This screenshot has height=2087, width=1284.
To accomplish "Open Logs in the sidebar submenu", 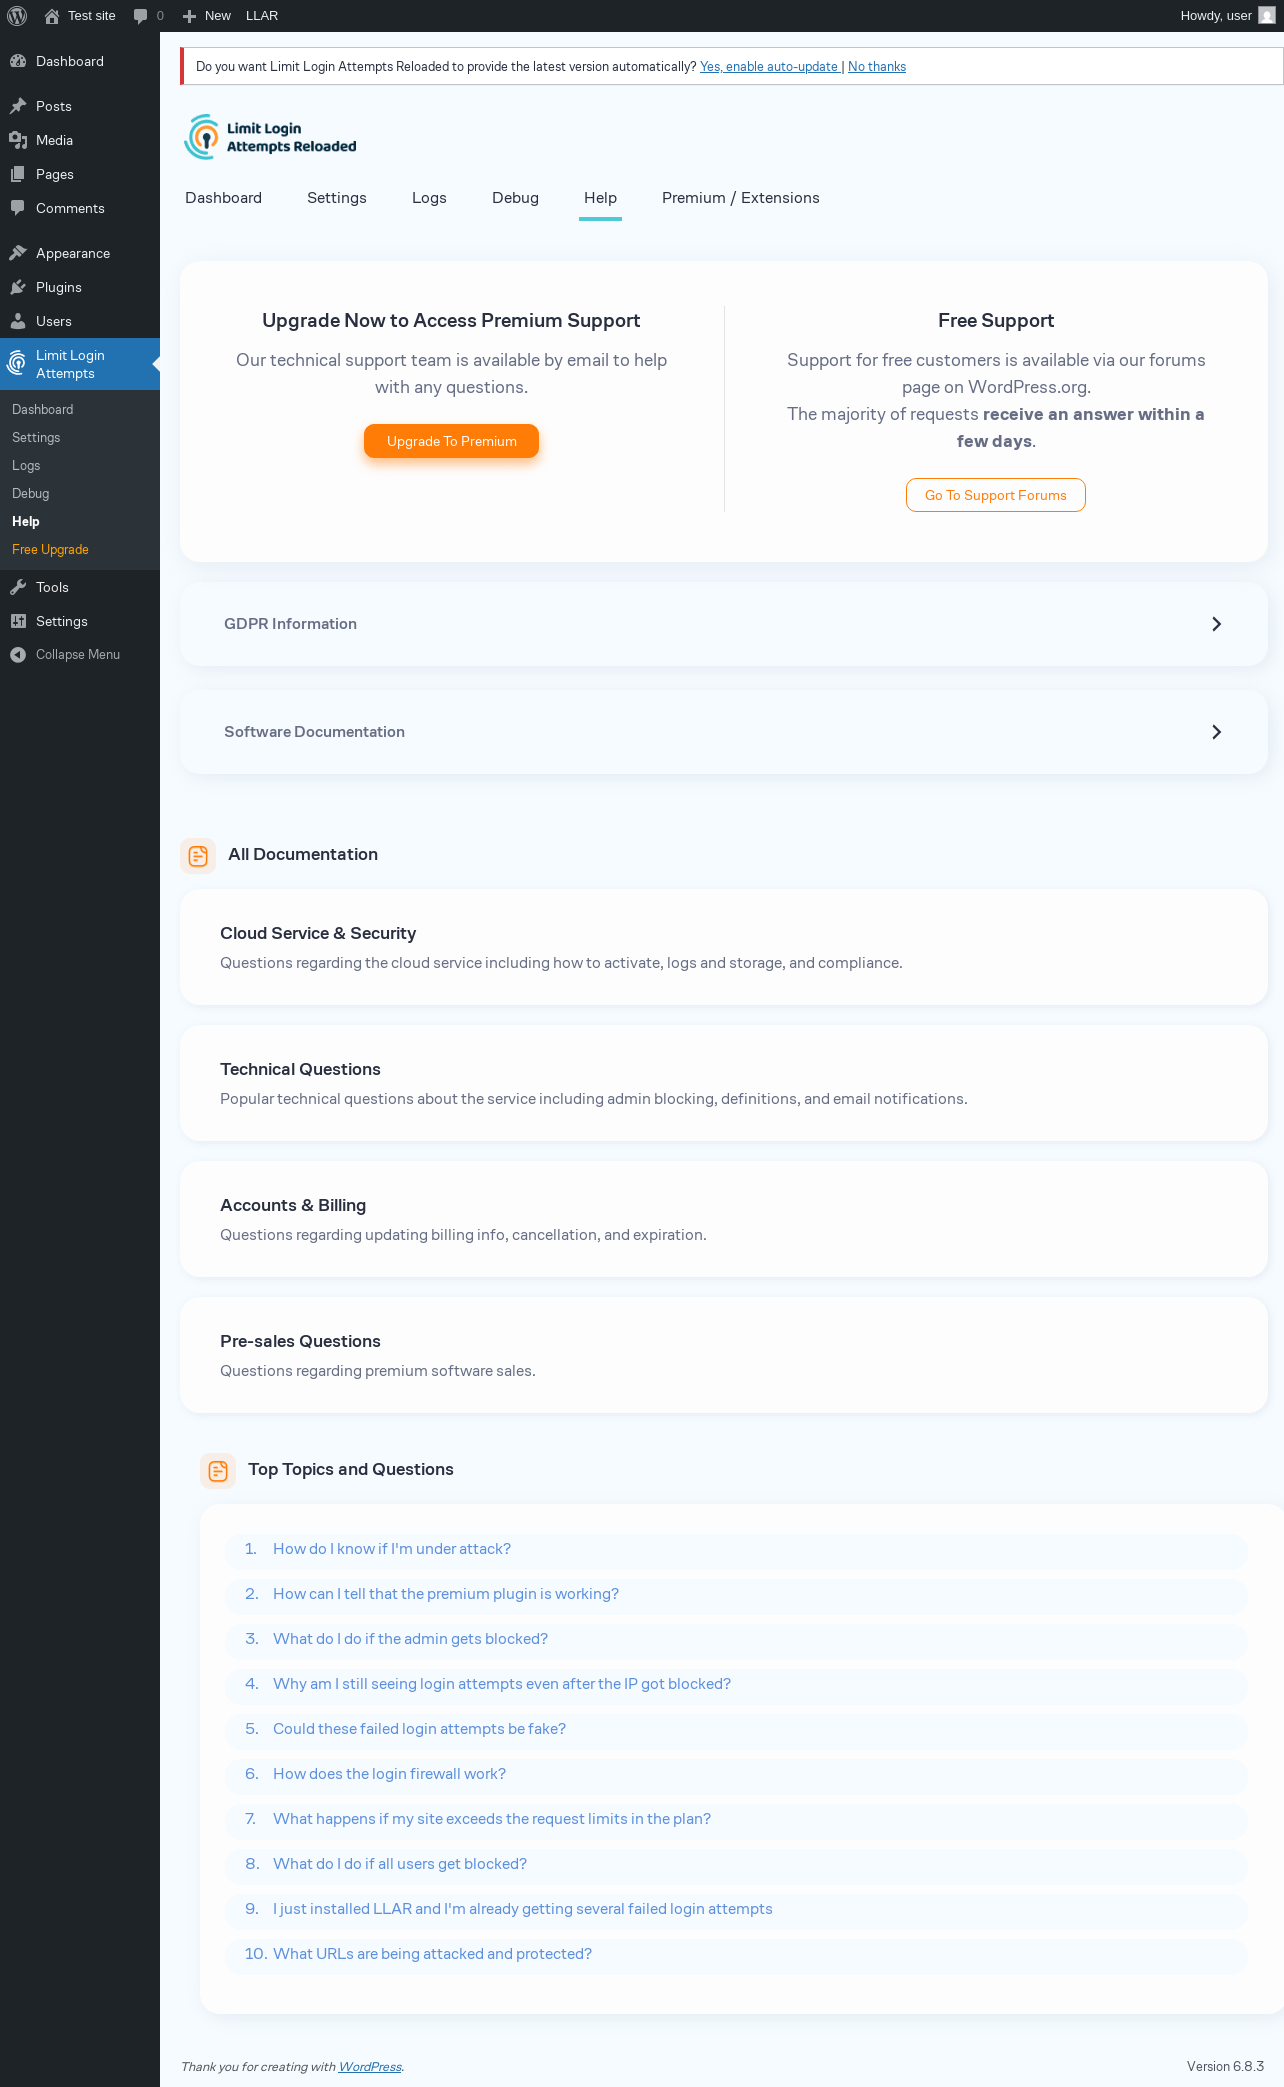I will (x=26, y=465).
